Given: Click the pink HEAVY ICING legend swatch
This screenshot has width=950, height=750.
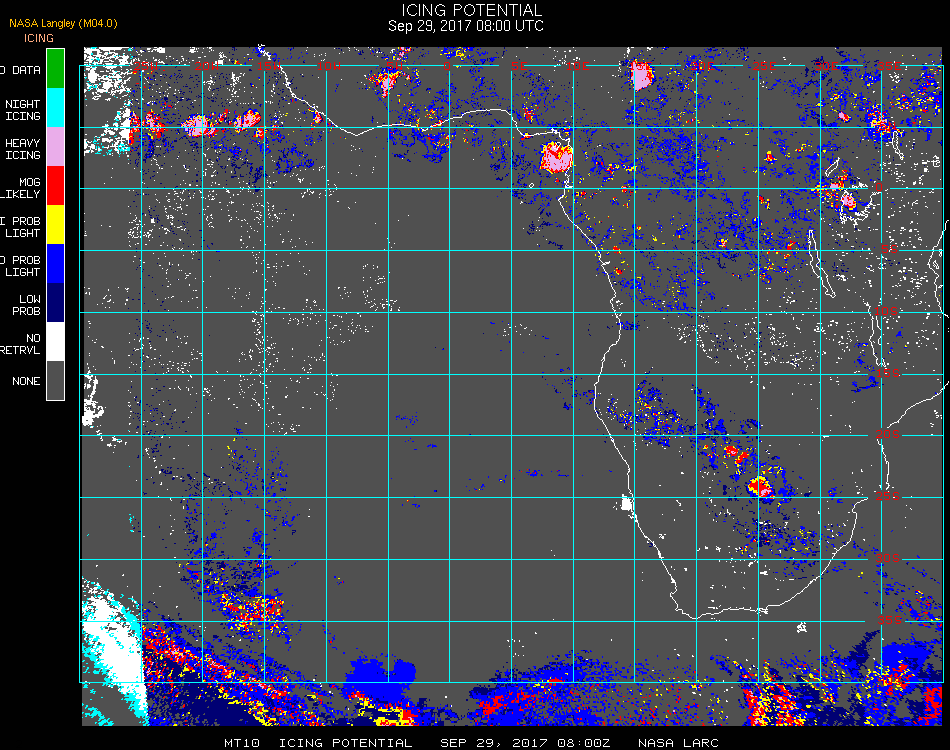Looking at the screenshot, I should [55, 147].
